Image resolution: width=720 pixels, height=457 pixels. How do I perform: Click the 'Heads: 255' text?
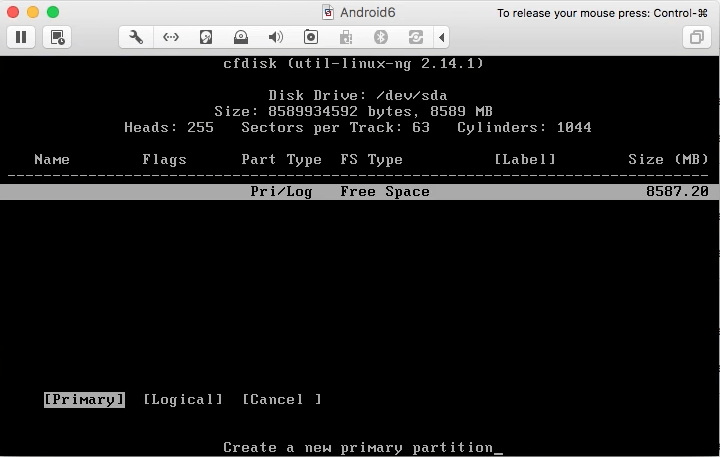click(x=169, y=127)
